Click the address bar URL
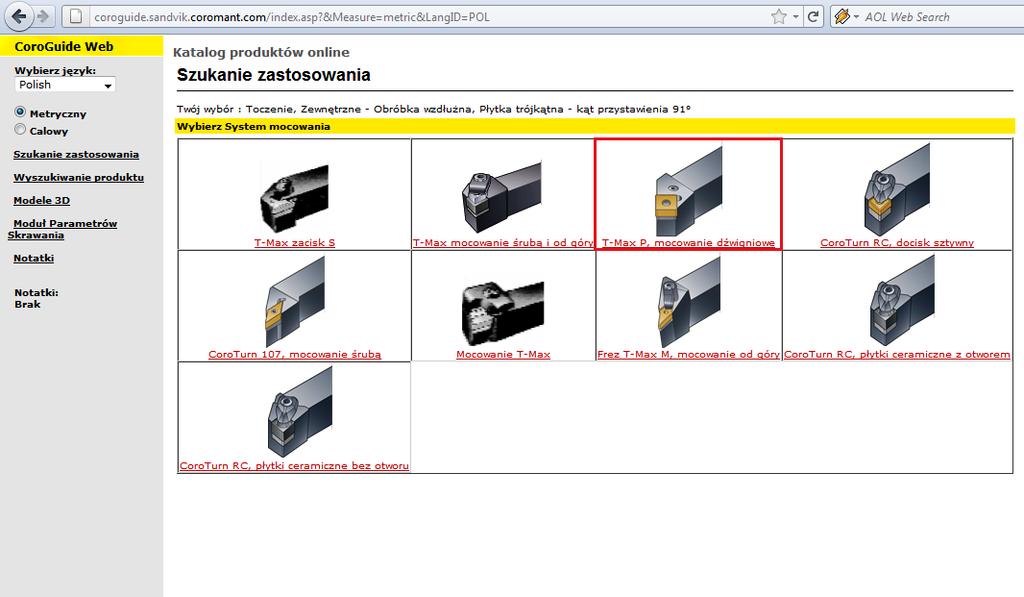This screenshot has height=597, width=1024. click(x=292, y=17)
